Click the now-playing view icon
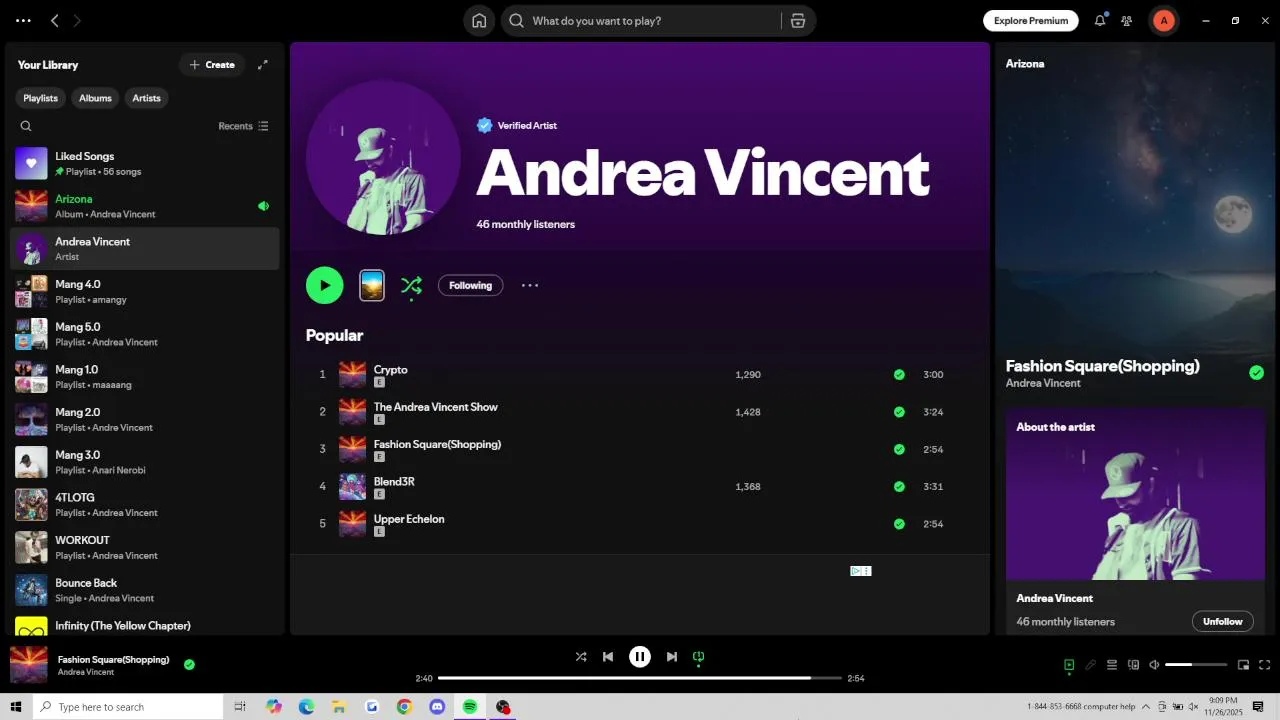The width and height of the screenshot is (1280, 720). [1069, 665]
